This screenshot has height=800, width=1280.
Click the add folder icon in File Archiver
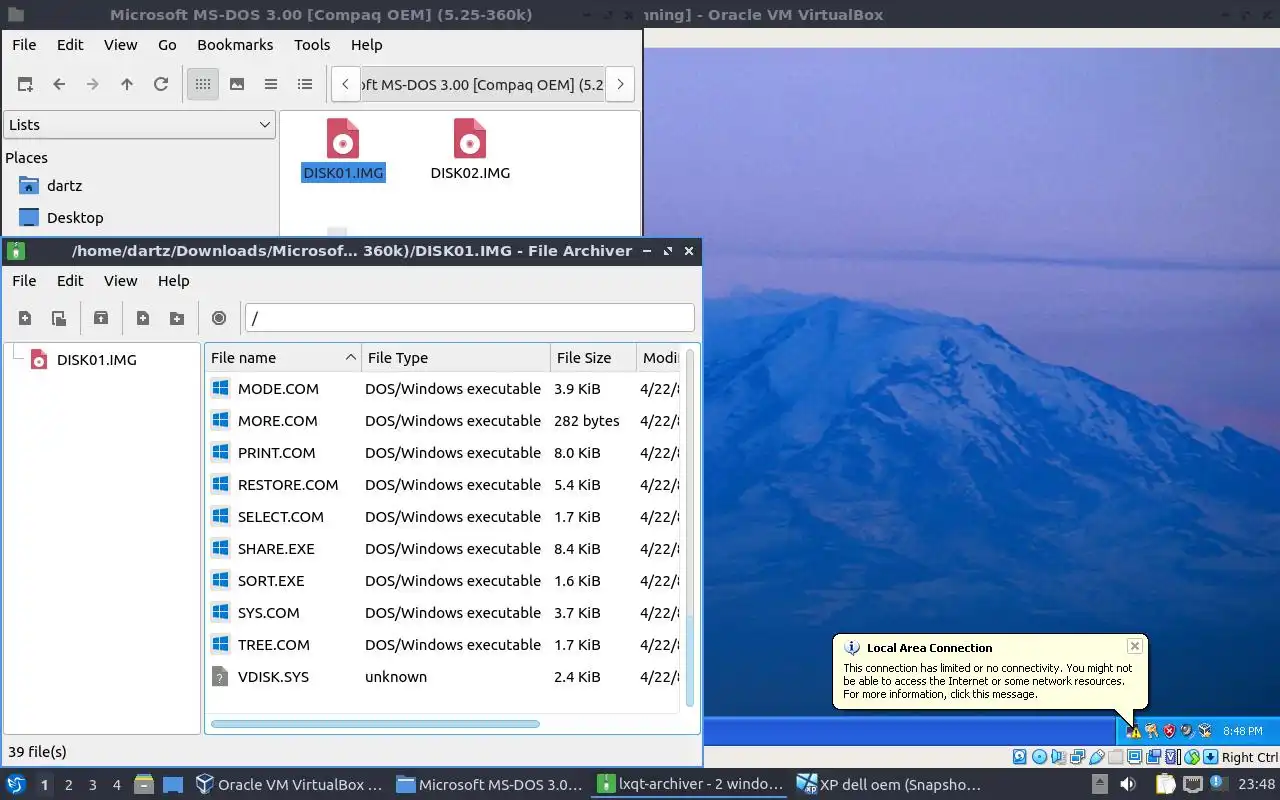(x=177, y=318)
